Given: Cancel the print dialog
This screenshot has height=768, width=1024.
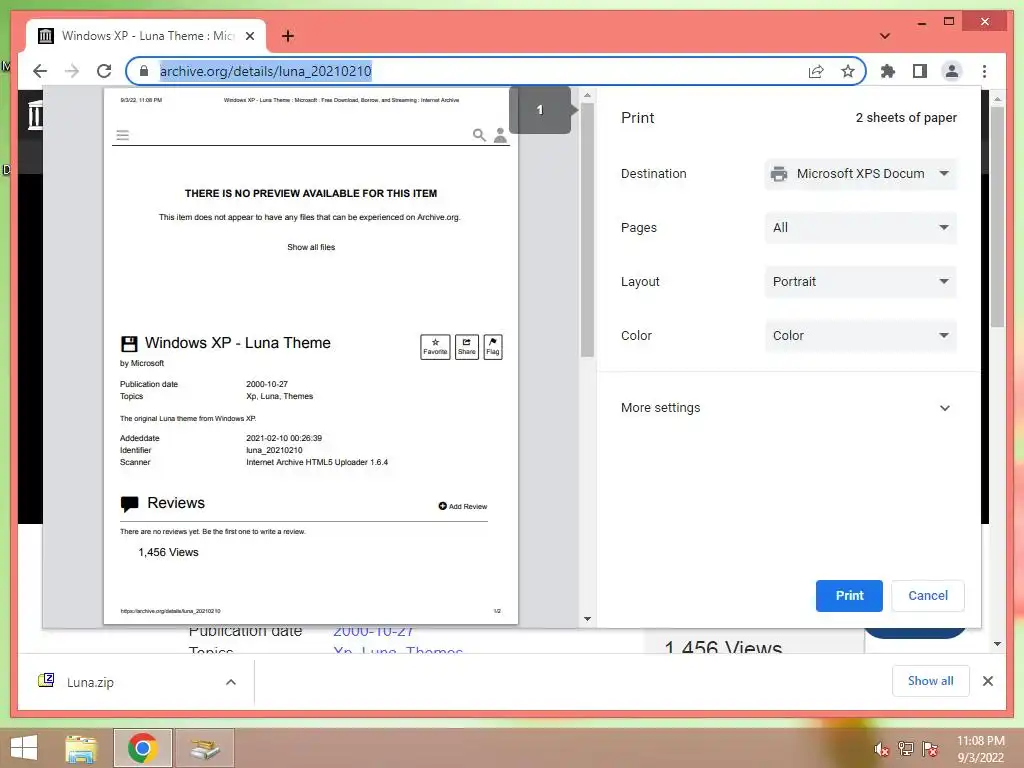Looking at the screenshot, I should click(928, 596).
